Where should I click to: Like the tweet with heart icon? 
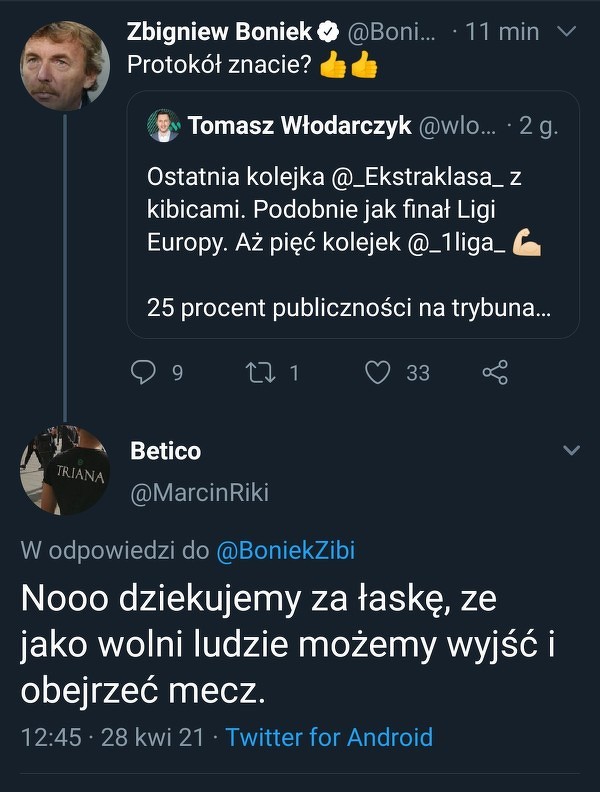[x=377, y=372]
